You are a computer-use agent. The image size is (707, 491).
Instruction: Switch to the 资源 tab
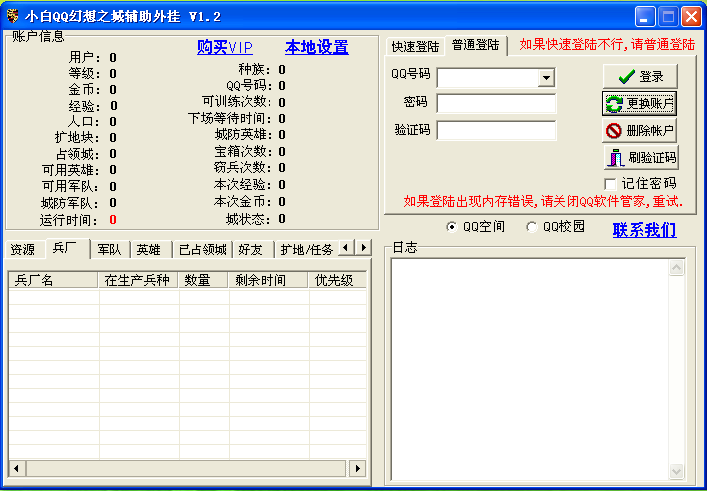click(23, 250)
